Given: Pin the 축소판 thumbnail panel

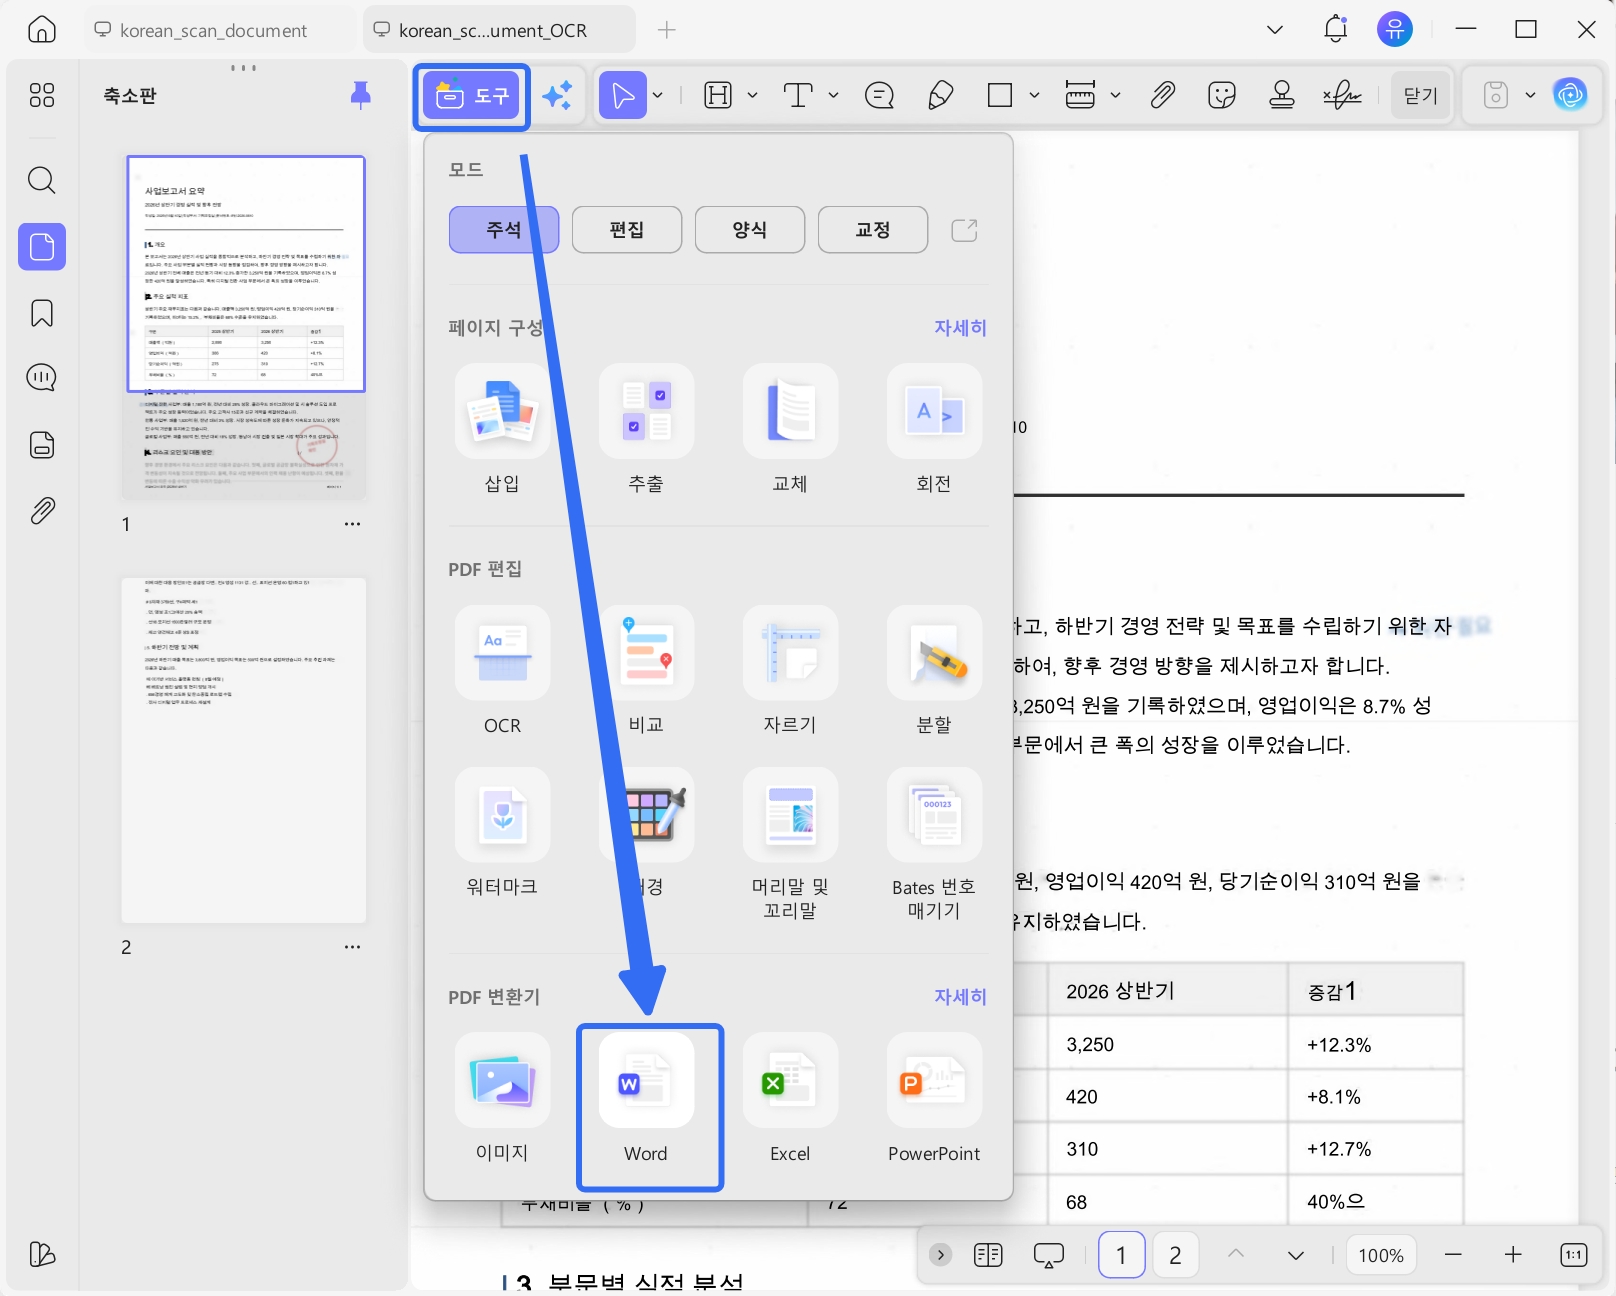Looking at the screenshot, I should click(x=361, y=96).
